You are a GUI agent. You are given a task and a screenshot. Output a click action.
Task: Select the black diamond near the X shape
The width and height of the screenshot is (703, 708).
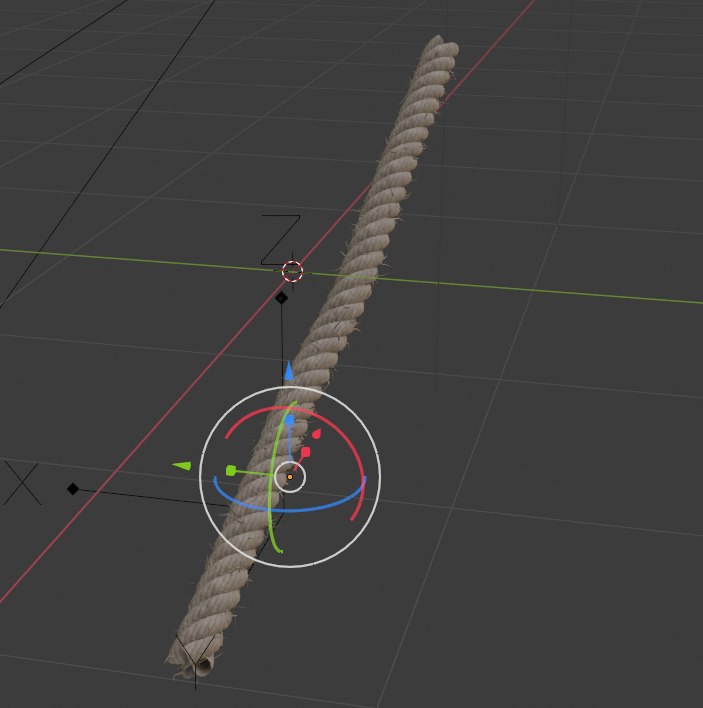[x=73, y=489]
